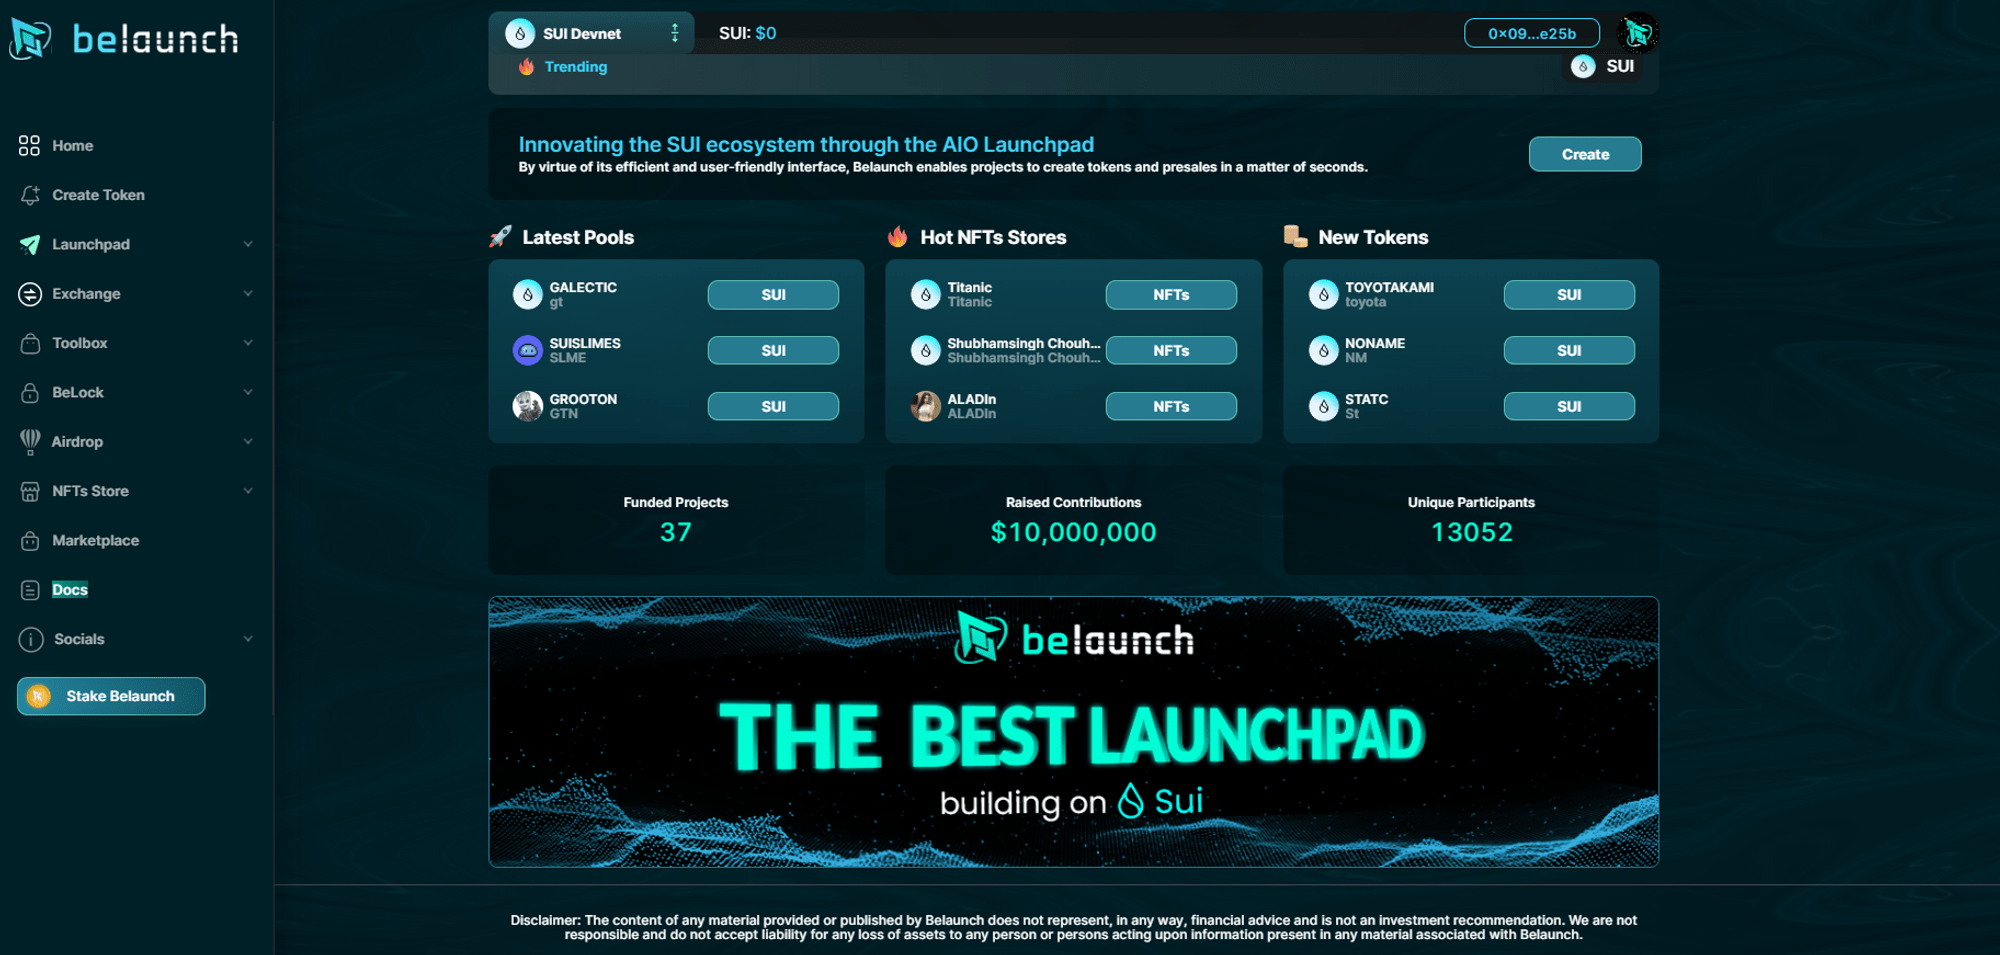Click NFTs button for Shubhamsingh Chouh store
2000x955 pixels.
1171,350
